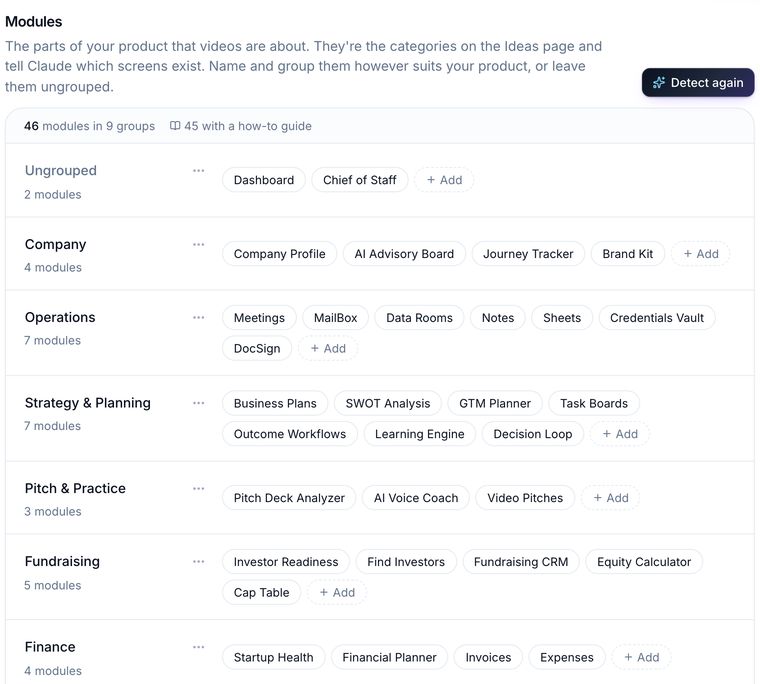Select the Chief of Staff module
This screenshot has width=760, height=684.
click(360, 180)
